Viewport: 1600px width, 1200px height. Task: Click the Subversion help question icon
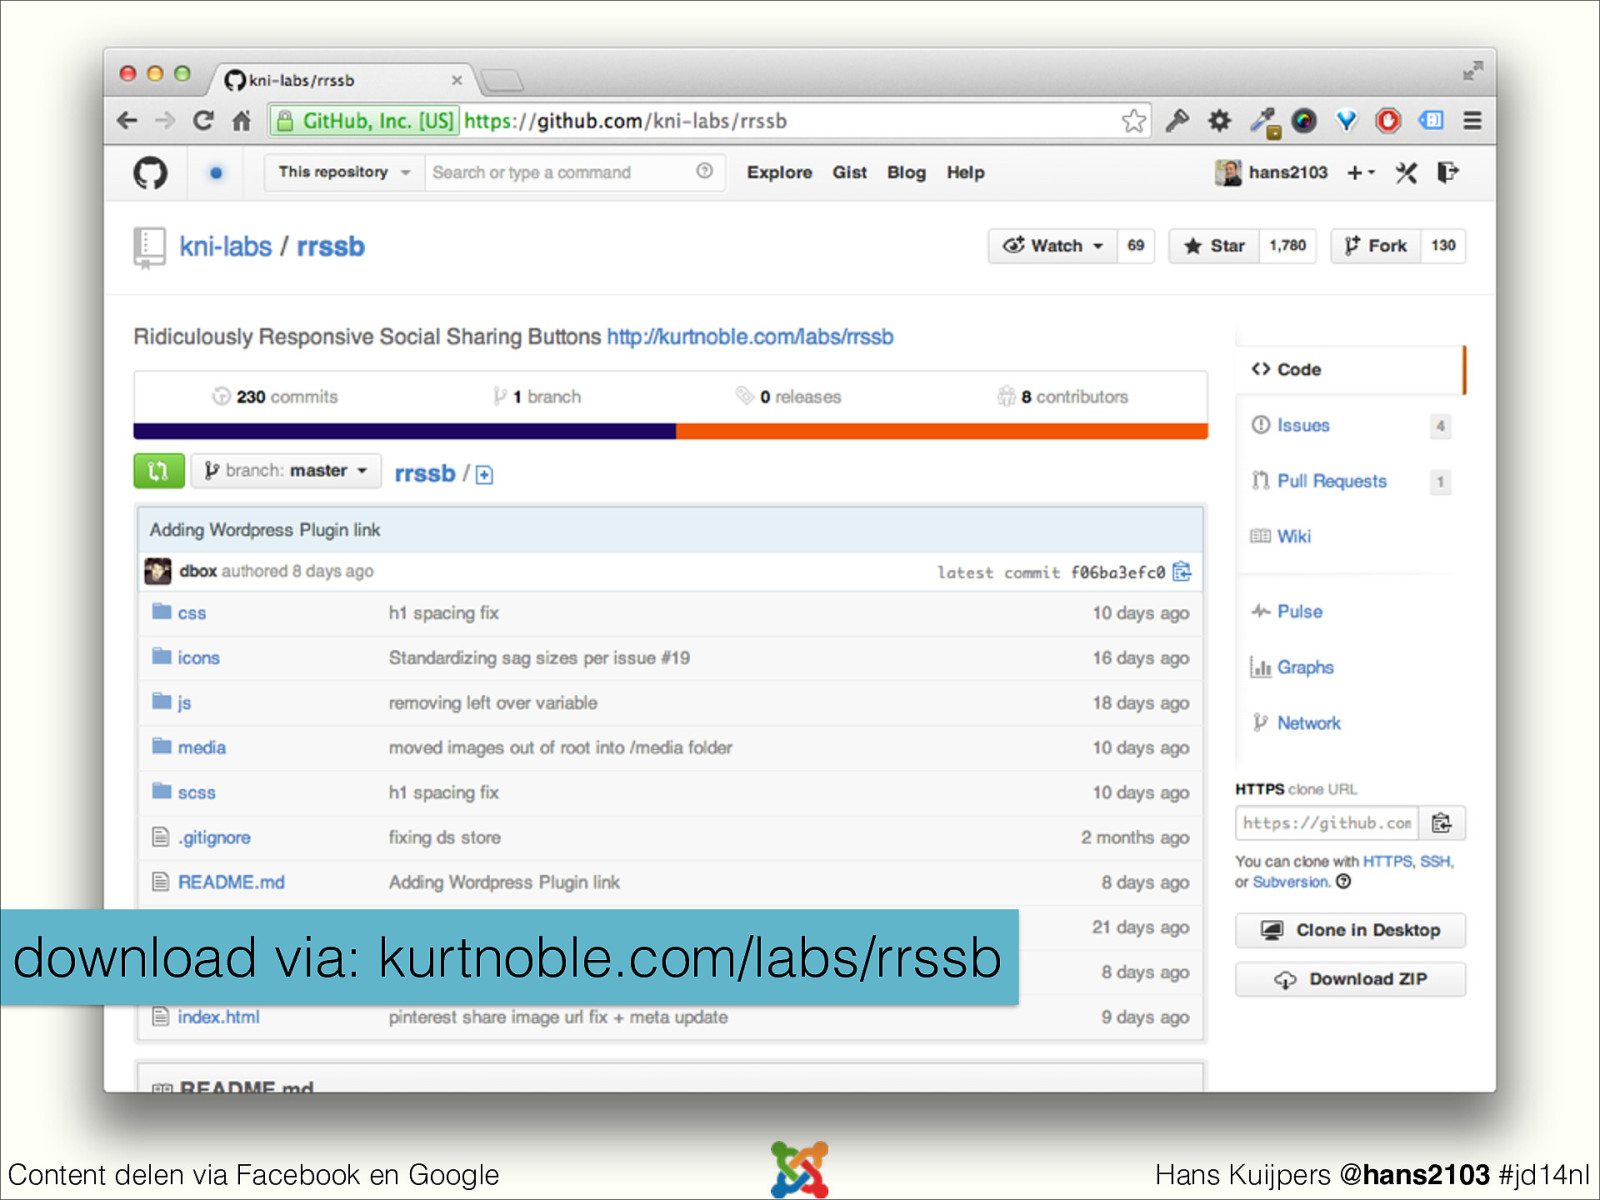(x=1343, y=882)
